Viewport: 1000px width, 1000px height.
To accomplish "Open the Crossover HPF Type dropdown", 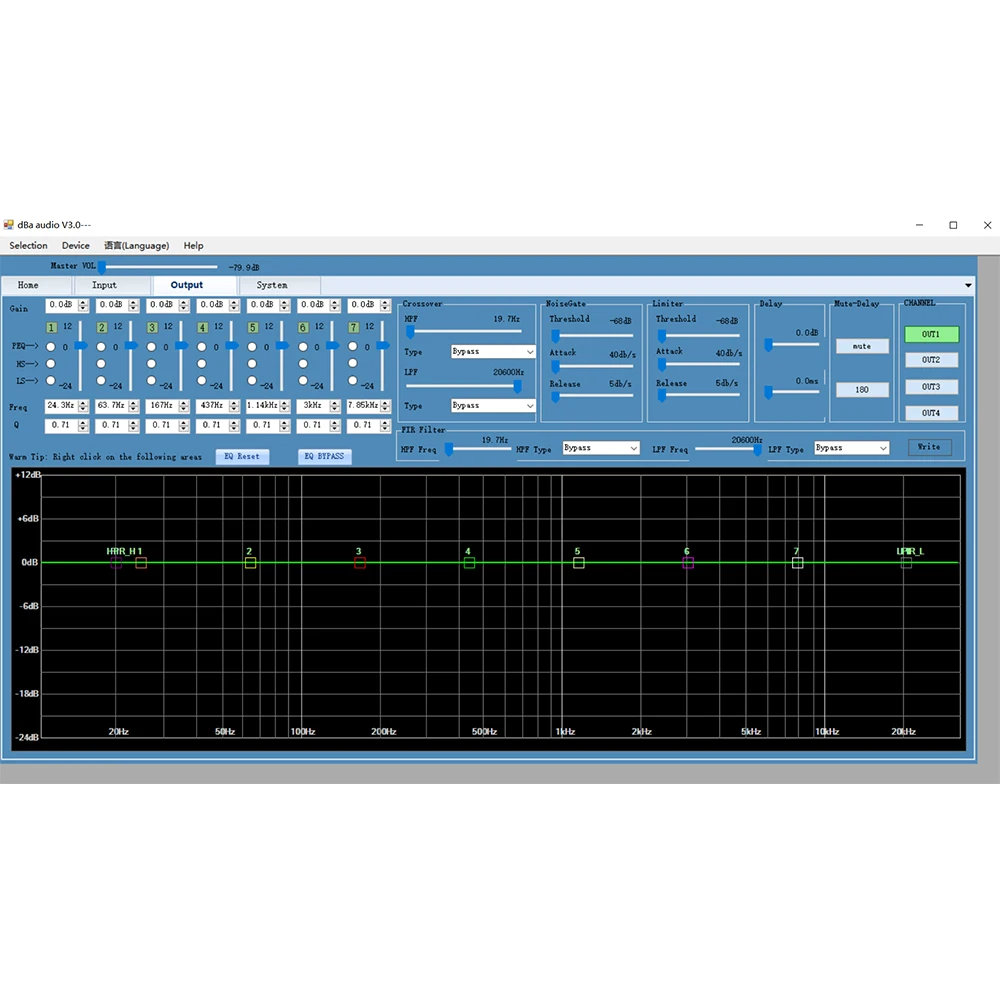I will 493,352.
